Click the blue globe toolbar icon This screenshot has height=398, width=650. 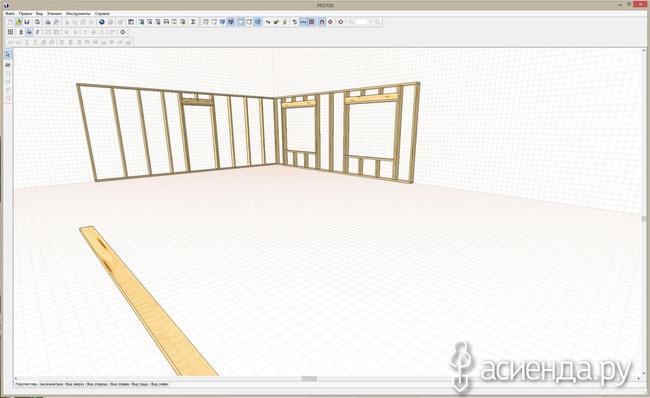pos(101,22)
